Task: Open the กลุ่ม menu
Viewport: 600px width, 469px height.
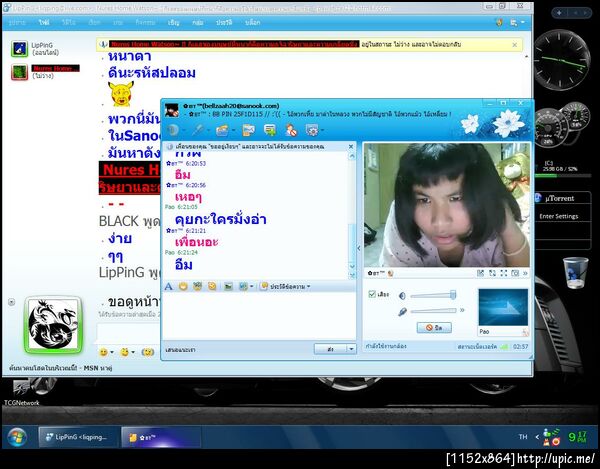Action: [x=197, y=23]
